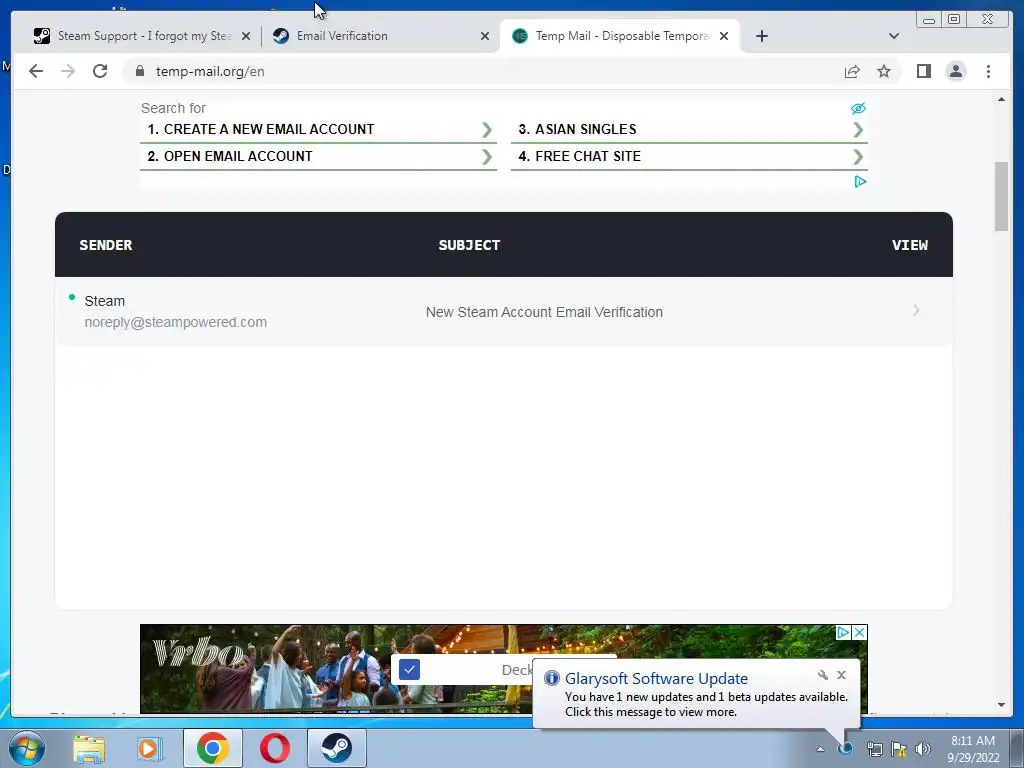Screen dimensions: 1024x768
Task: Close the Steam Support tab
Action: click(246, 36)
